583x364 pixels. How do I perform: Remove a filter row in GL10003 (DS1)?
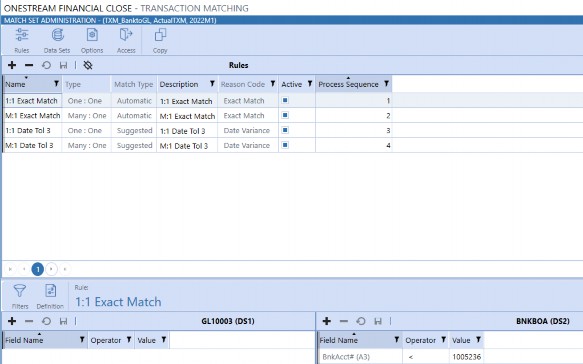(x=29, y=321)
